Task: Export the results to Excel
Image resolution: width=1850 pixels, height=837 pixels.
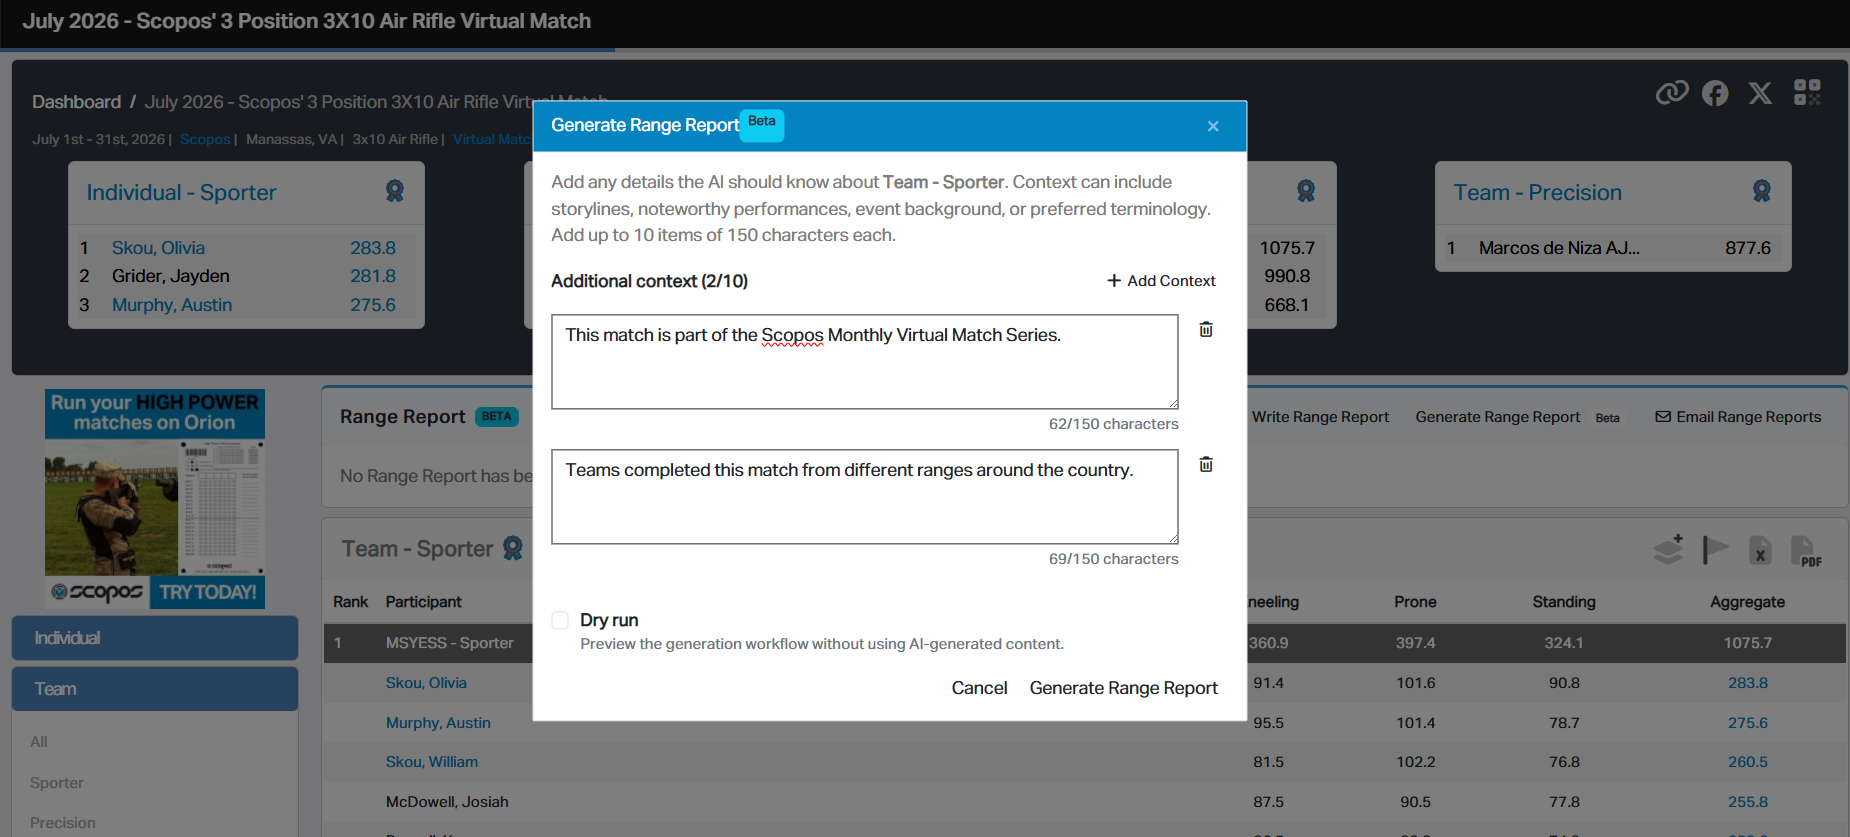Action: (x=1760, y=550)
